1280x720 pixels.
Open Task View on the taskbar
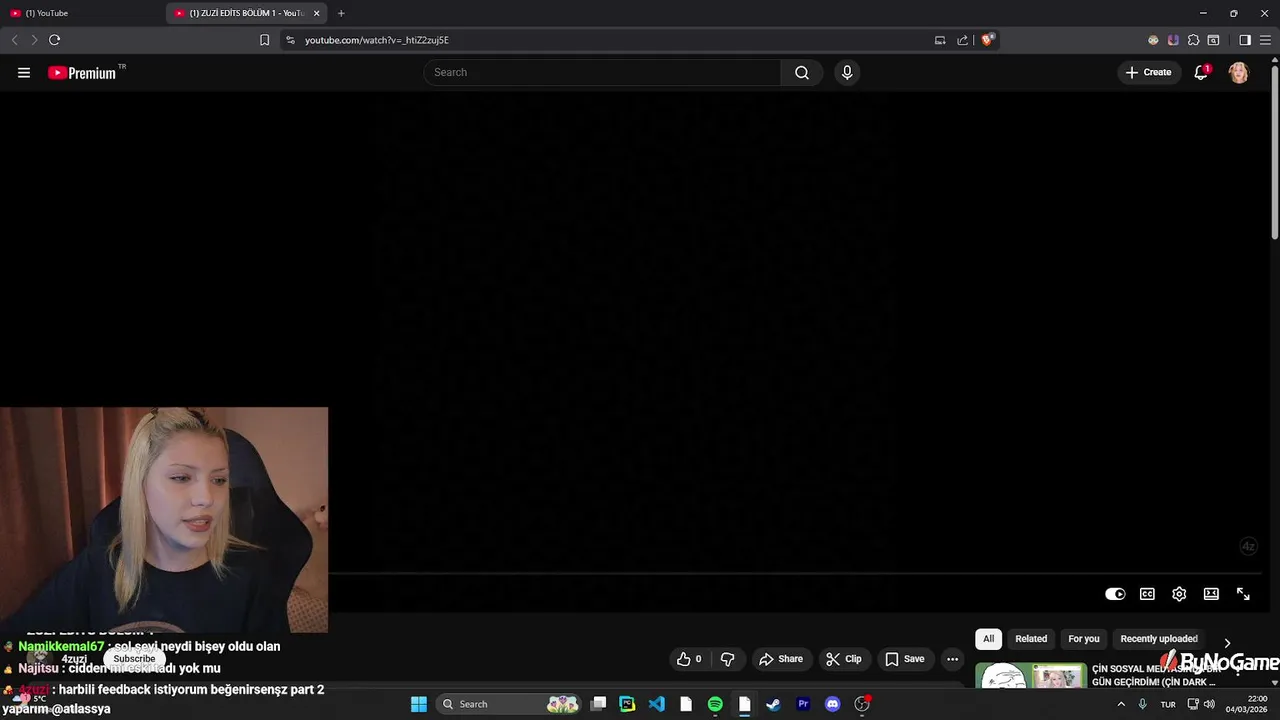[598, 704]
